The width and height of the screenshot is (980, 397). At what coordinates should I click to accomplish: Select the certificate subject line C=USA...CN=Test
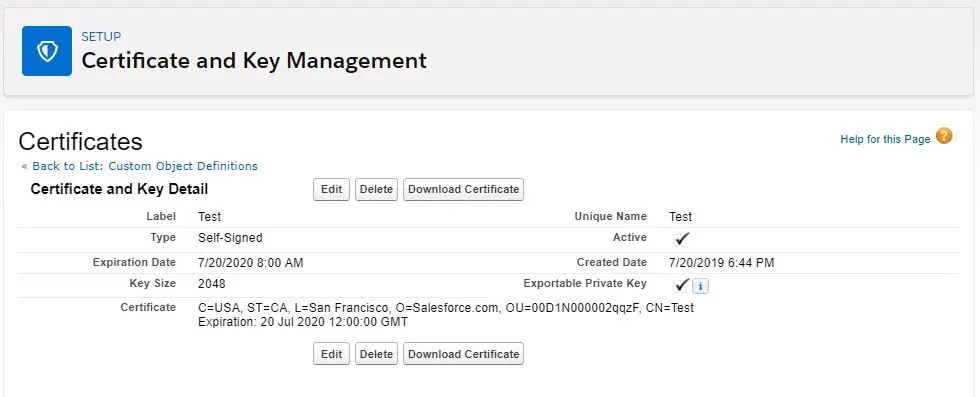(x=446, y=308)
